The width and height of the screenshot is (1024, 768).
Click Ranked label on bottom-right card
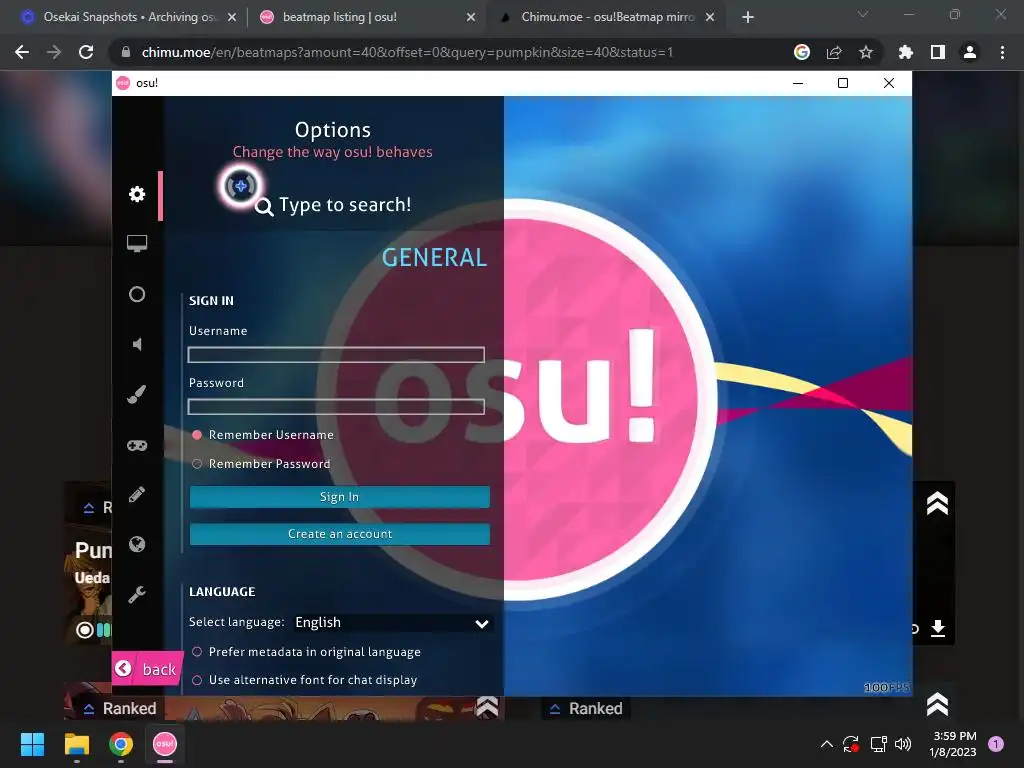[595, 709]
